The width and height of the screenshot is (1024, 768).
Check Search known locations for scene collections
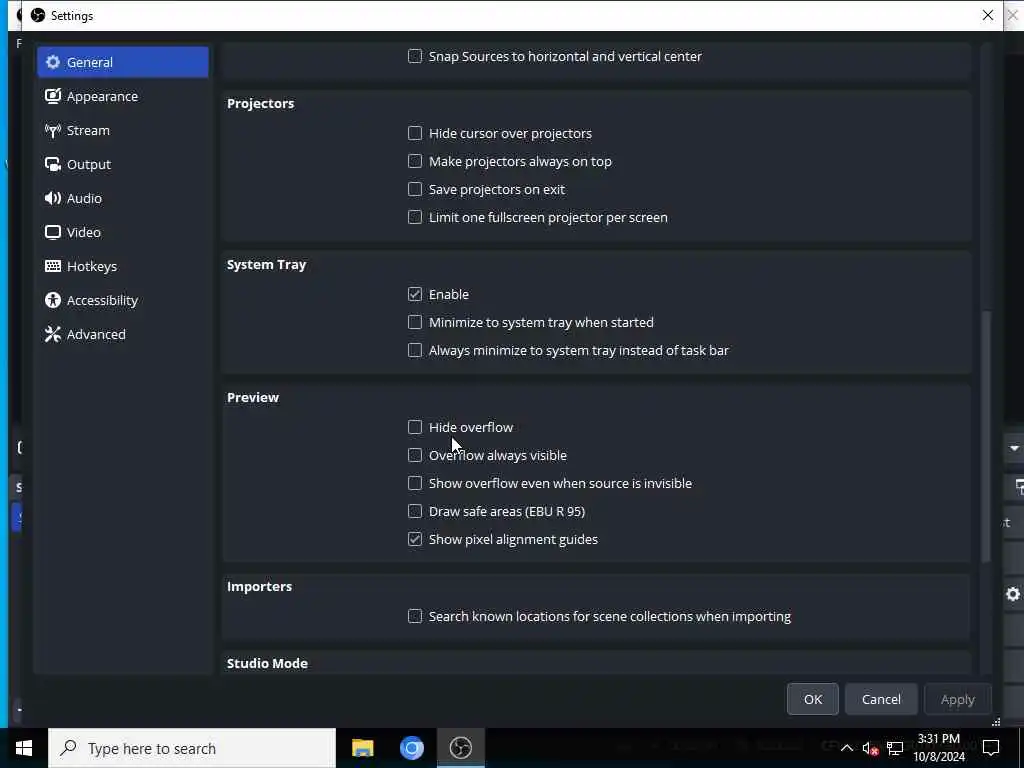pyautogui.click(x=415, y=616)
